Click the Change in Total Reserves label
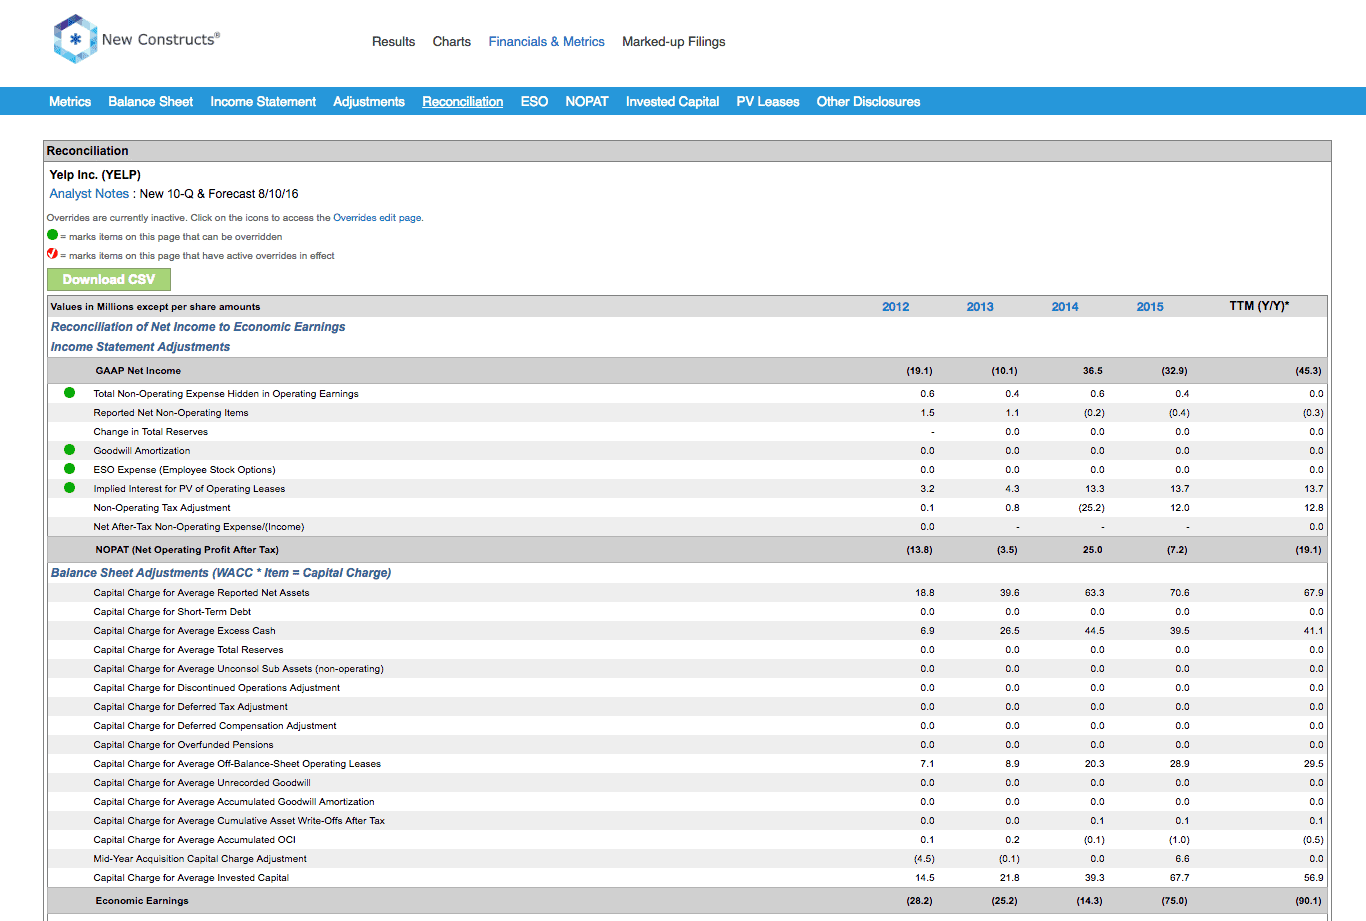Viewport: 1366px width, 921px height. coord(151,432)
